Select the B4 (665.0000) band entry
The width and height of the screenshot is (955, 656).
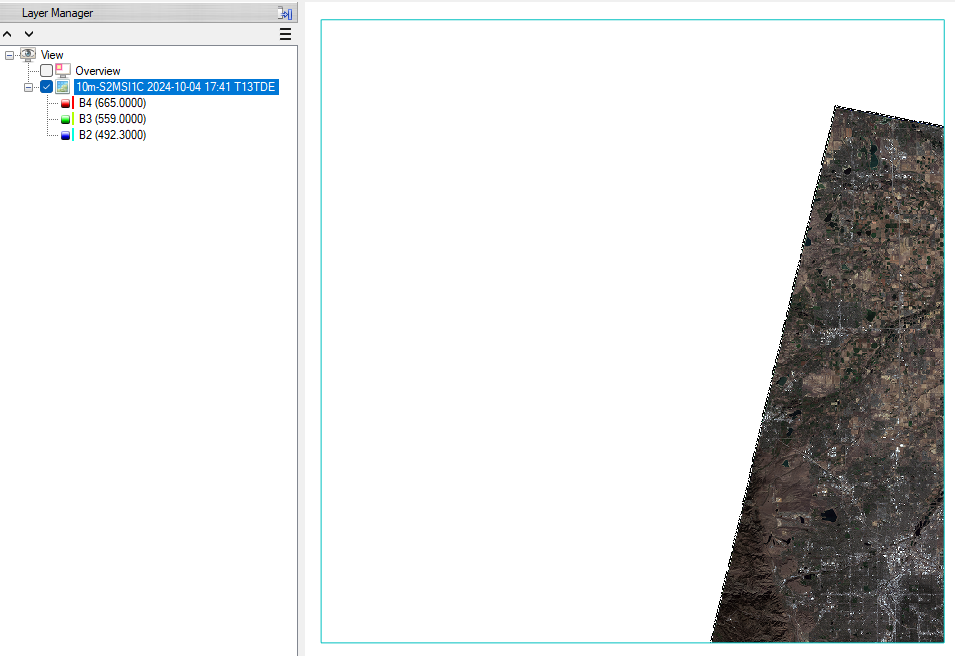point(112,103)
